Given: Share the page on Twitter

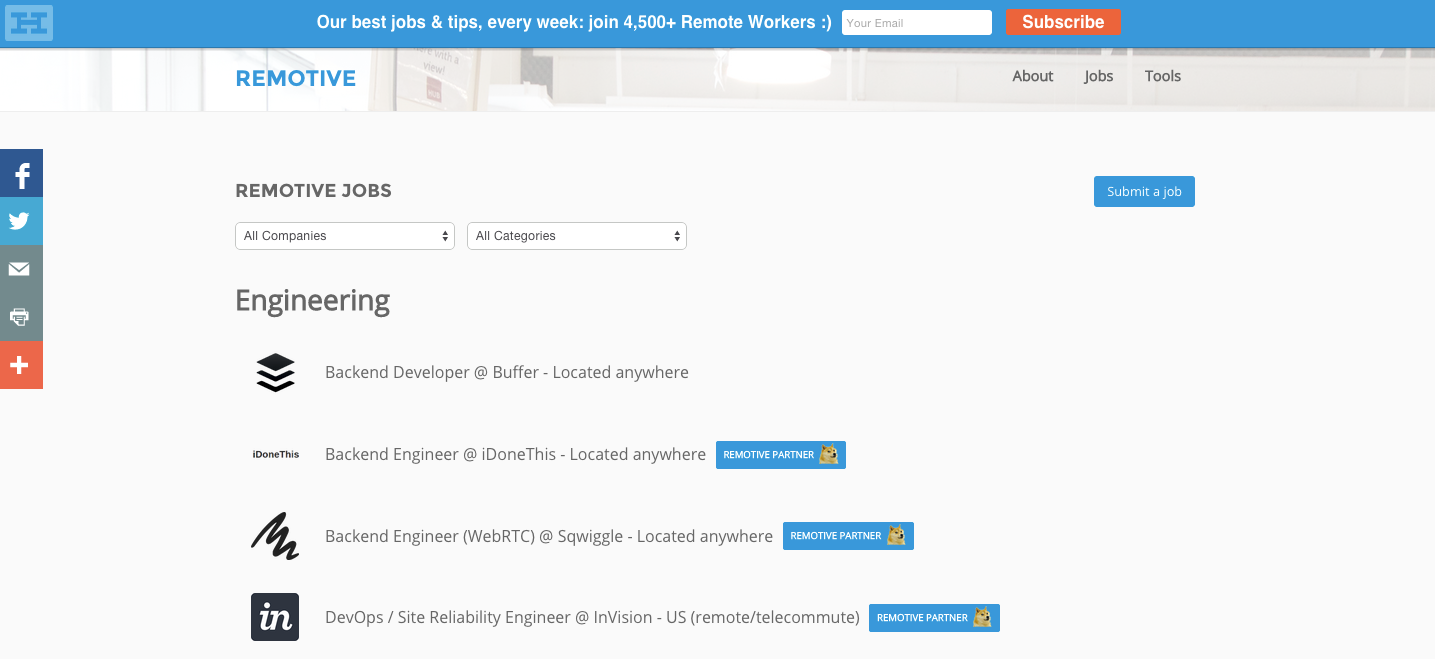Looking at the screenshot, I should click(x=21, y=221).
